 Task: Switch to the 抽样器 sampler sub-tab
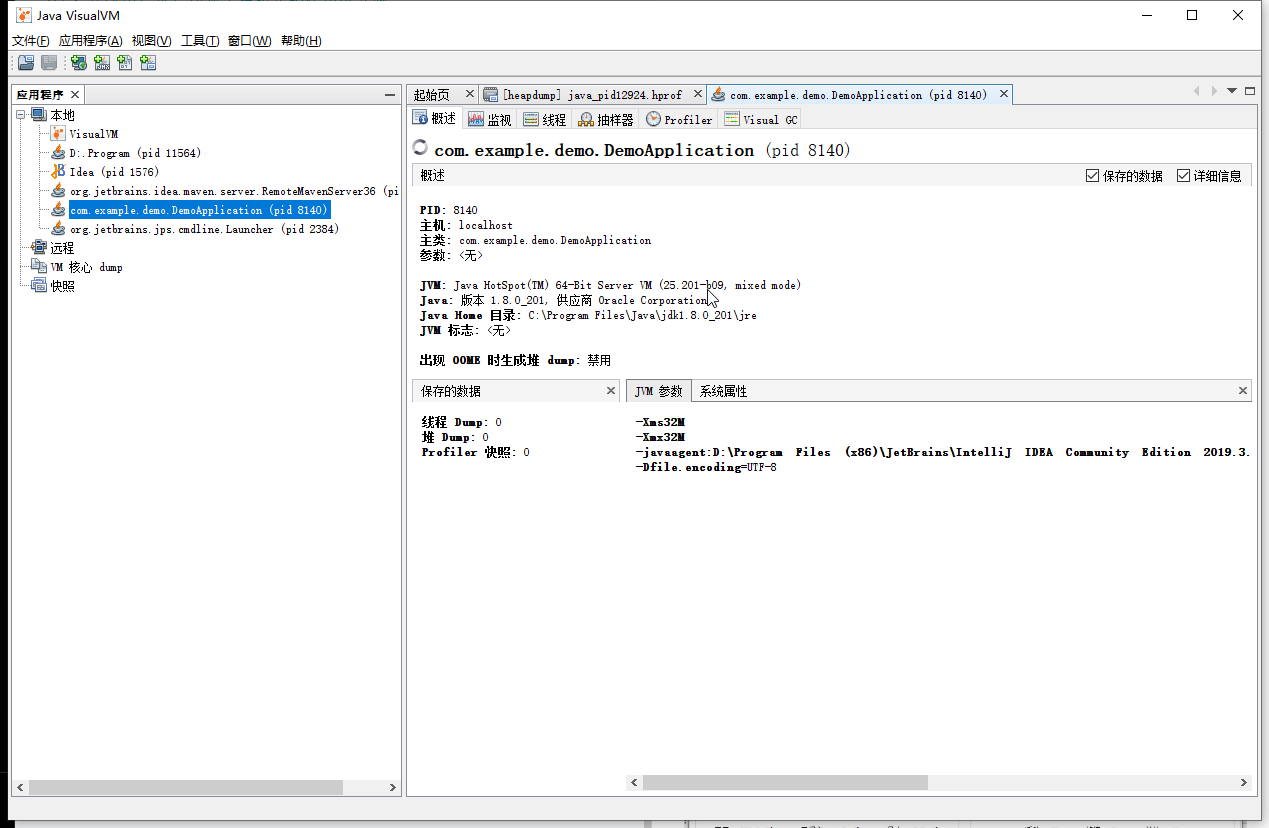[606, 119]
